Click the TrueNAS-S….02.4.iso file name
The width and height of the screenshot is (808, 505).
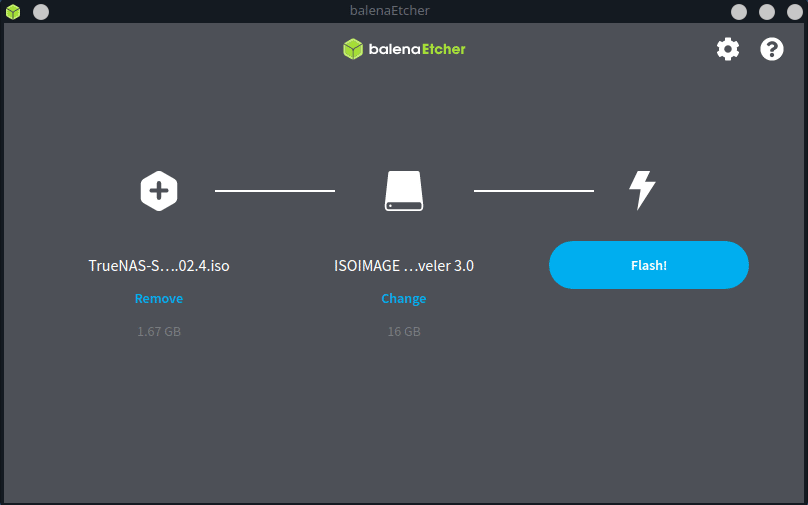coord(159,266)
